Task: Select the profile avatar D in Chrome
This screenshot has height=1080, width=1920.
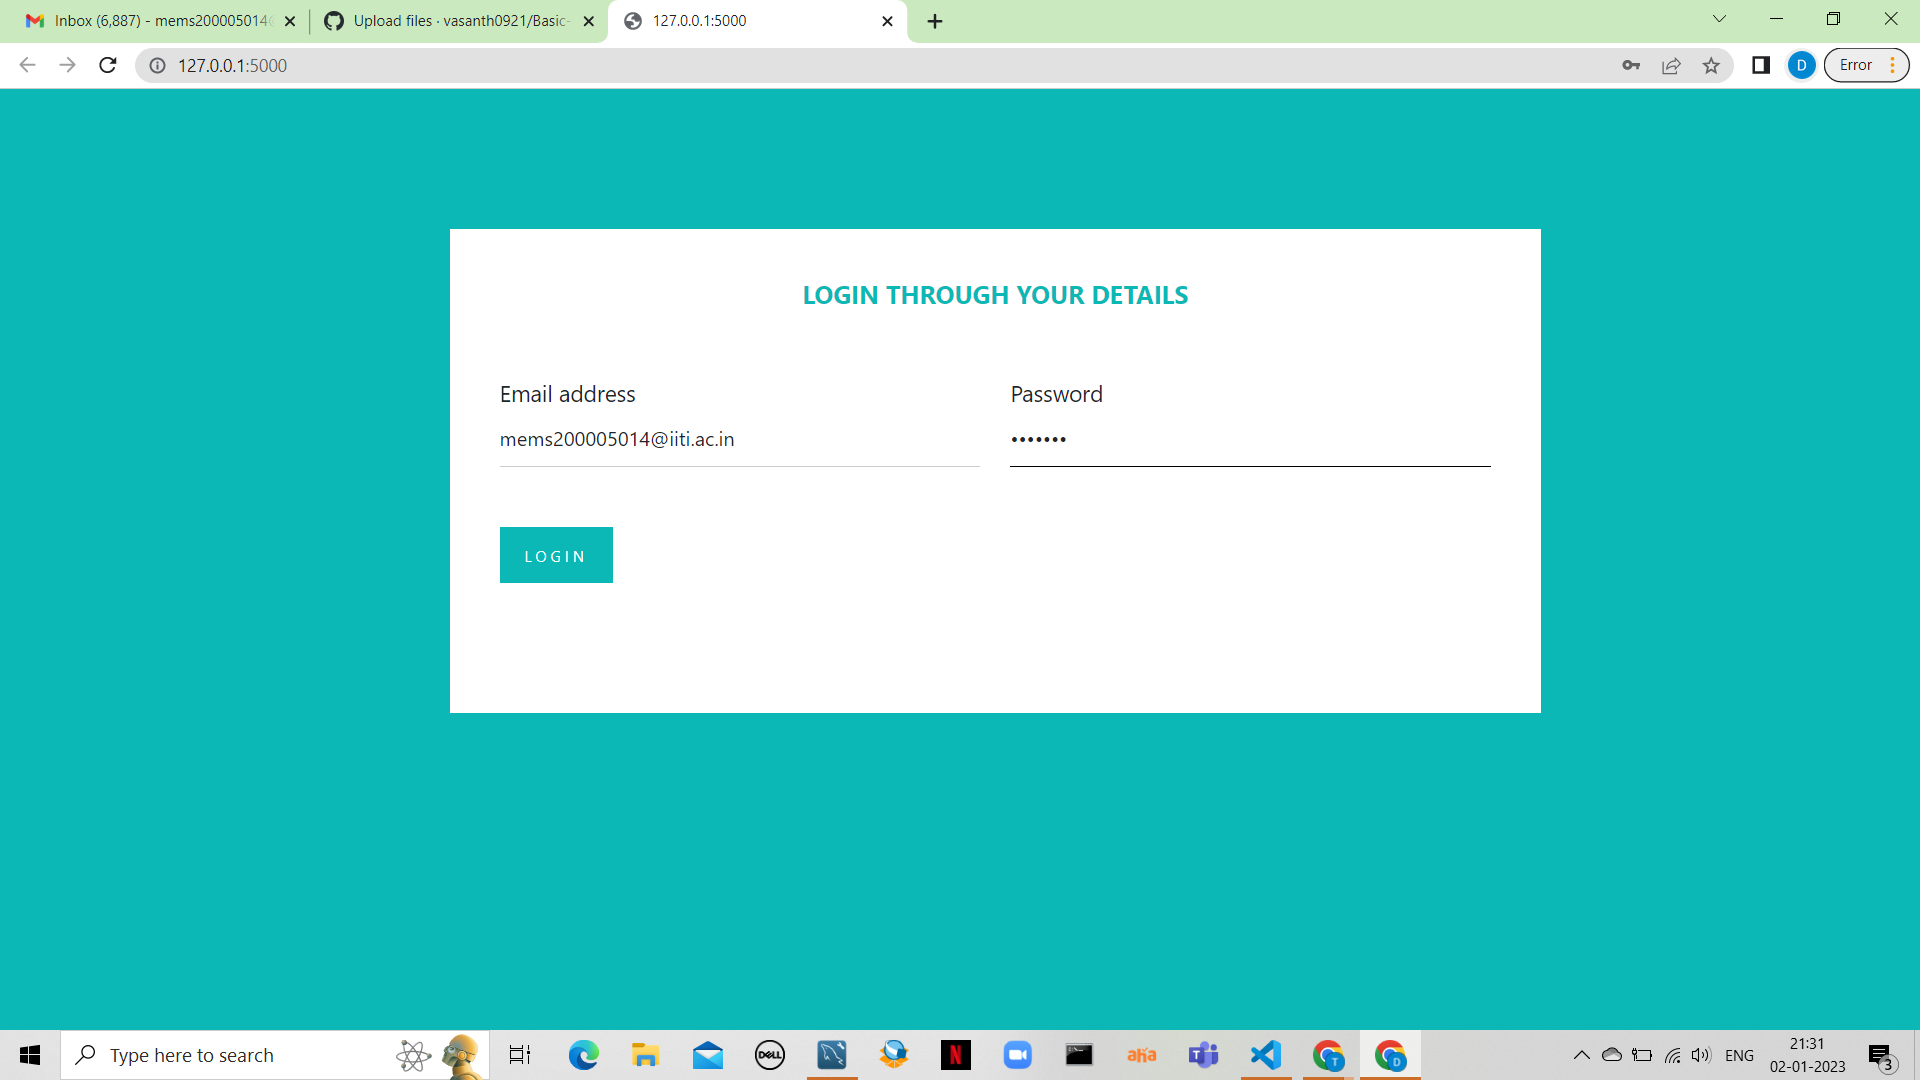Action: (1801, 65)
